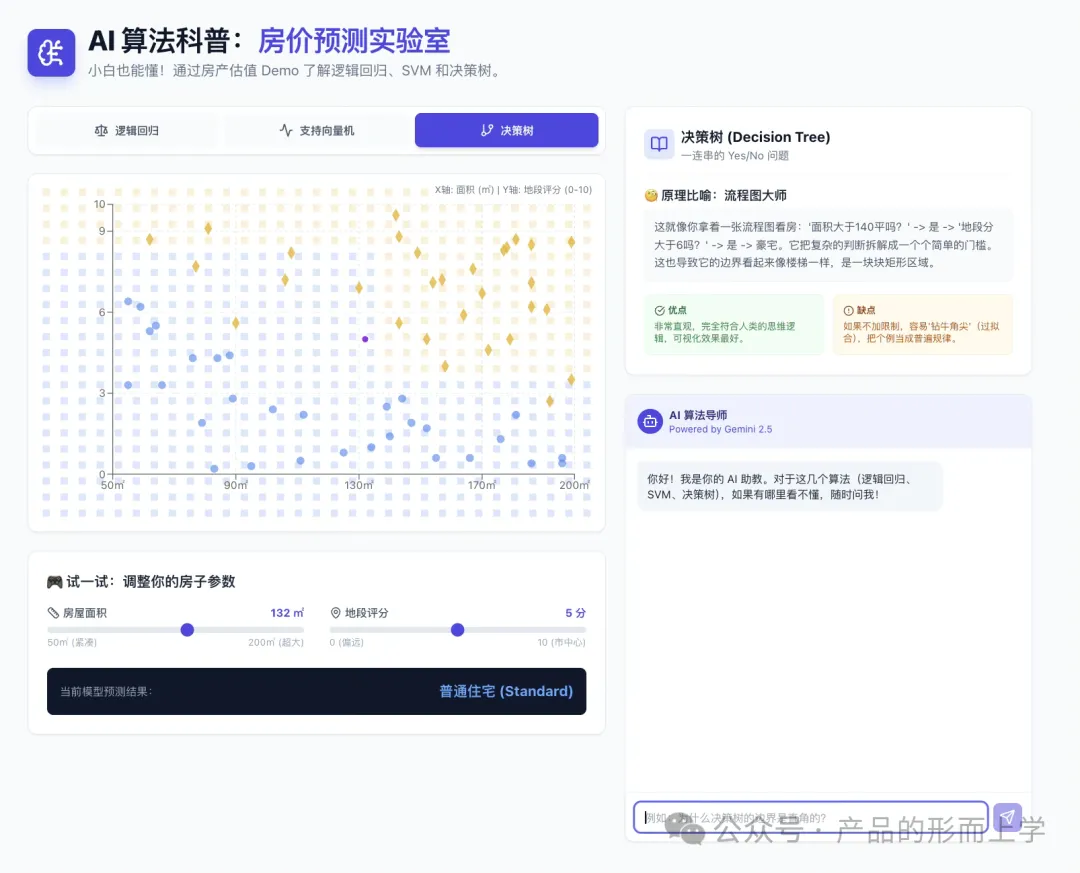Click the pulse icon on 支持向量机 tab
Viewport: 1080px width, 873px height.
point(286,131)
